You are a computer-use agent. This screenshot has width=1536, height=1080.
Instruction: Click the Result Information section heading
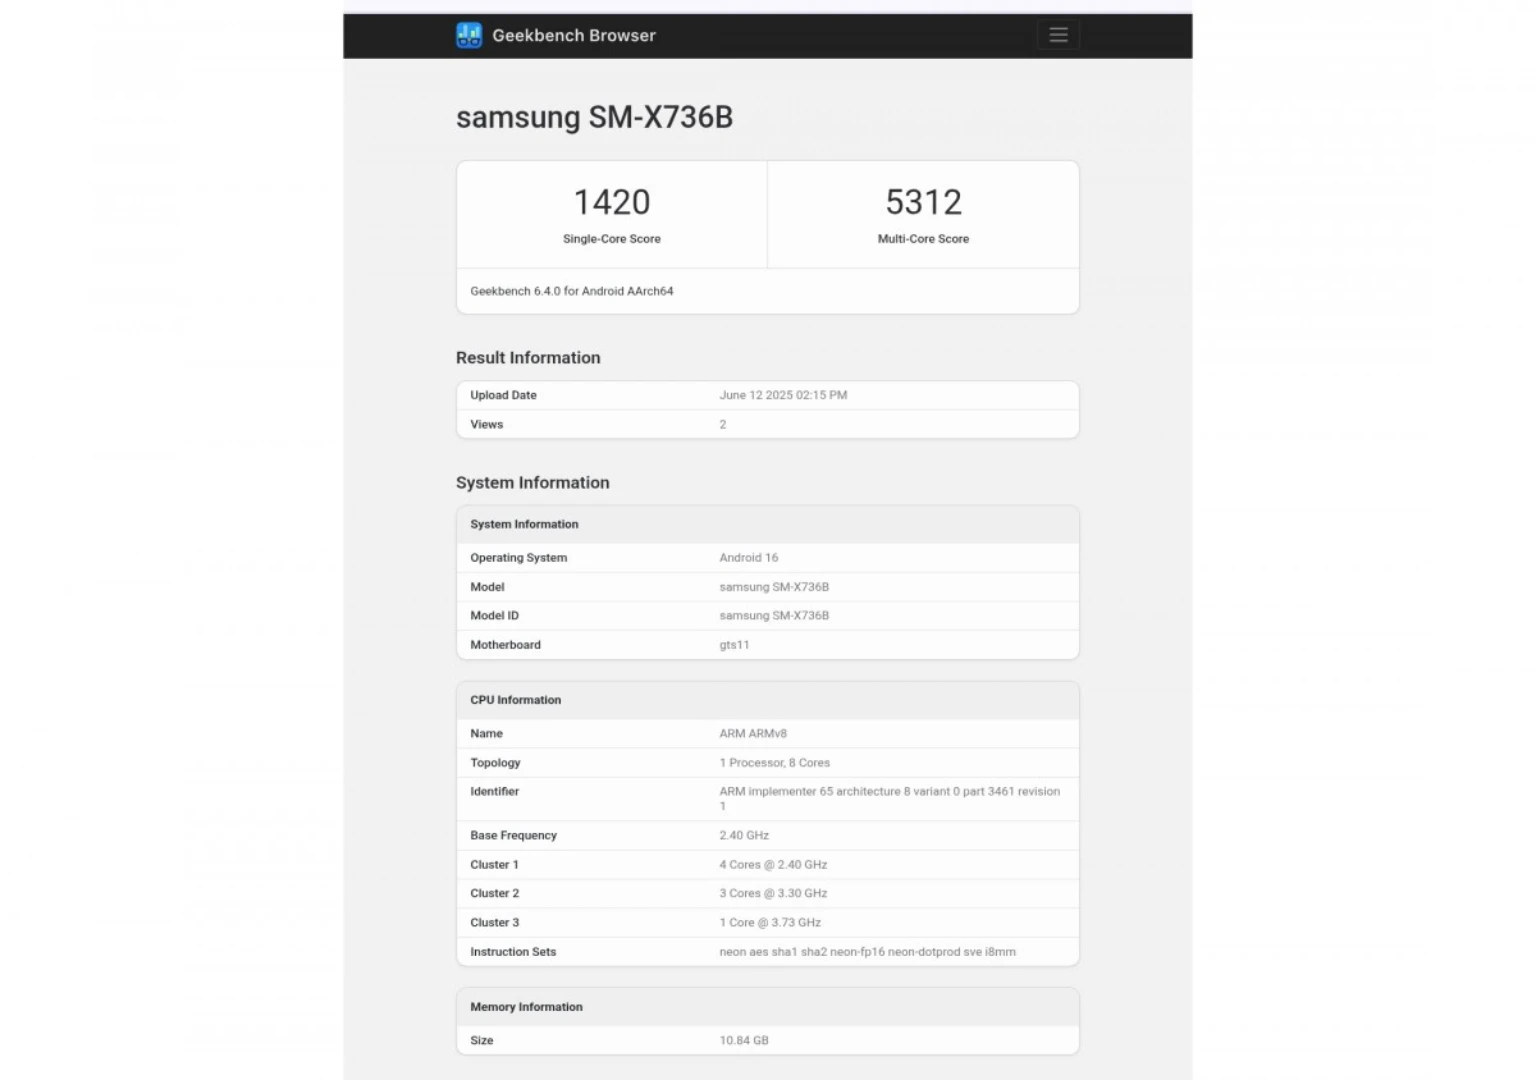pos(528,358)
